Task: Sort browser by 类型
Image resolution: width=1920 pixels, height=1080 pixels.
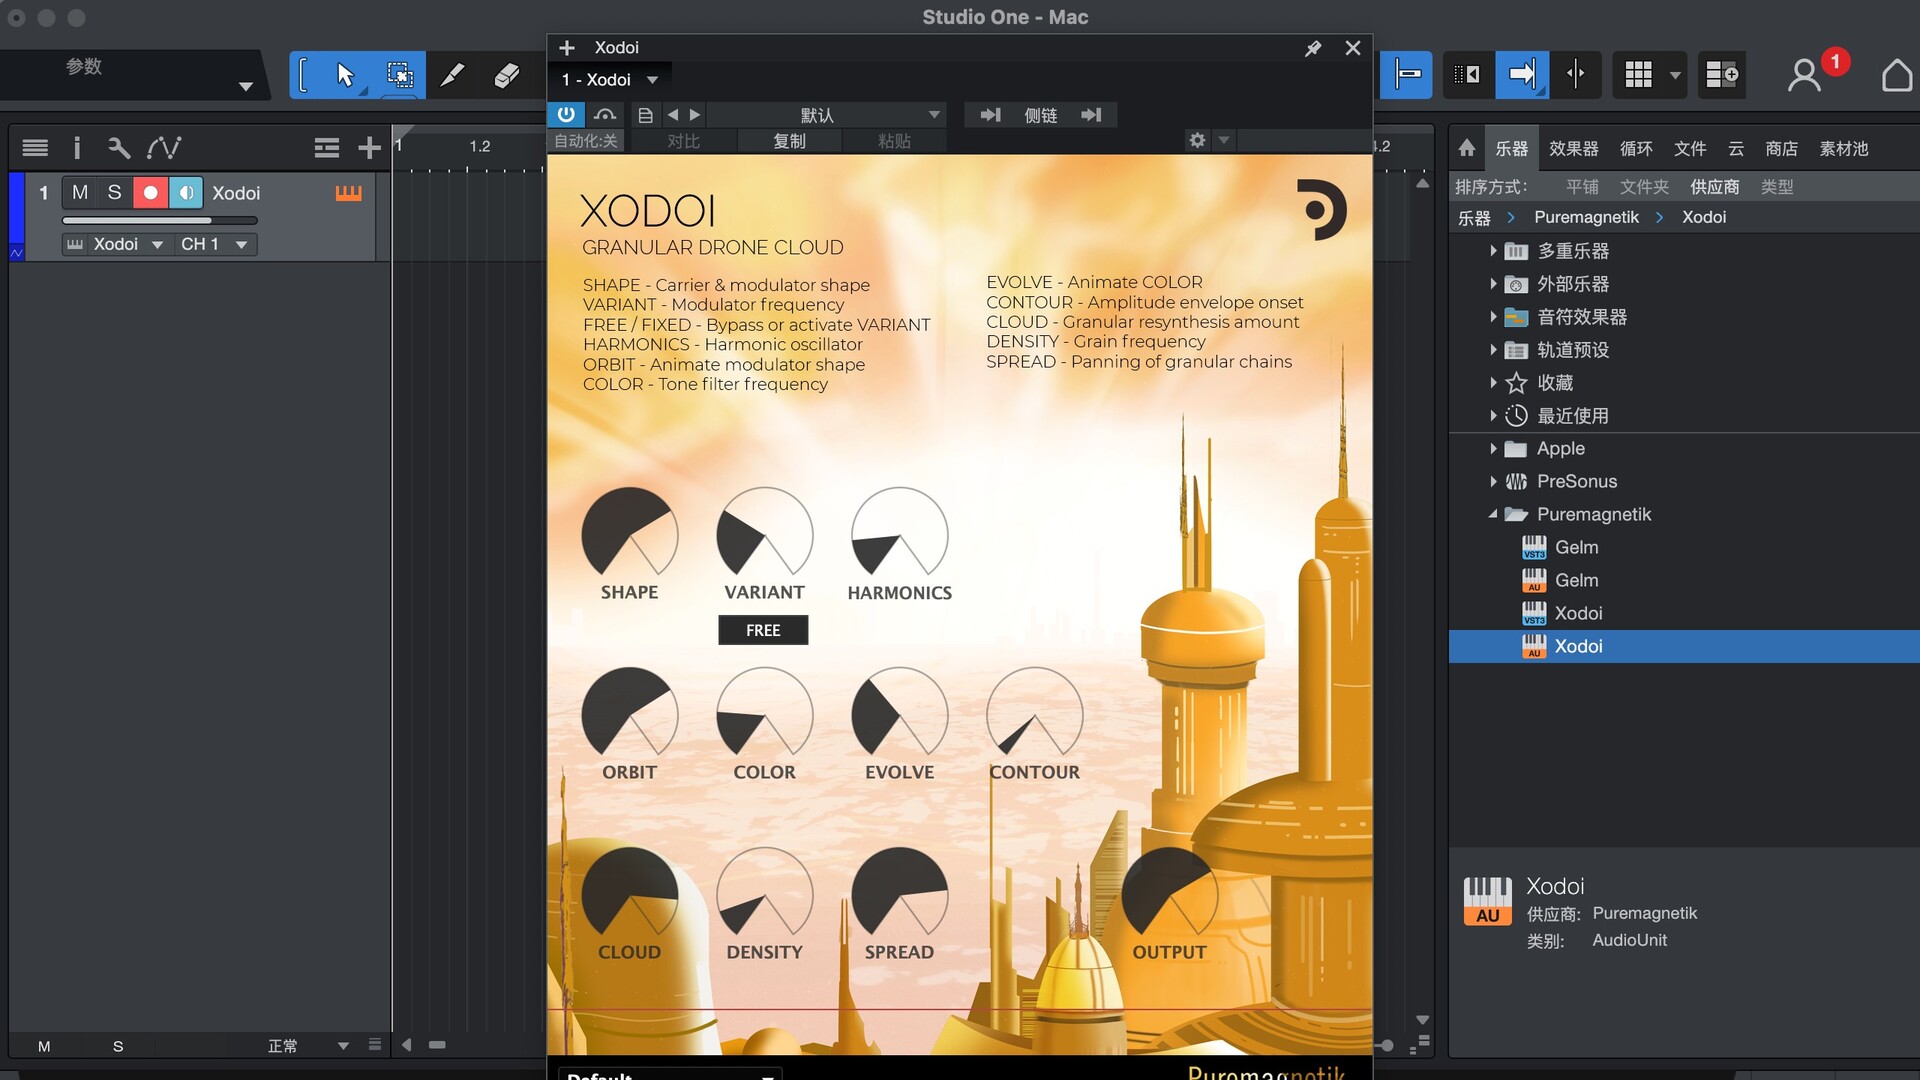Action: pyautogui.click(x=1776, y=187)
